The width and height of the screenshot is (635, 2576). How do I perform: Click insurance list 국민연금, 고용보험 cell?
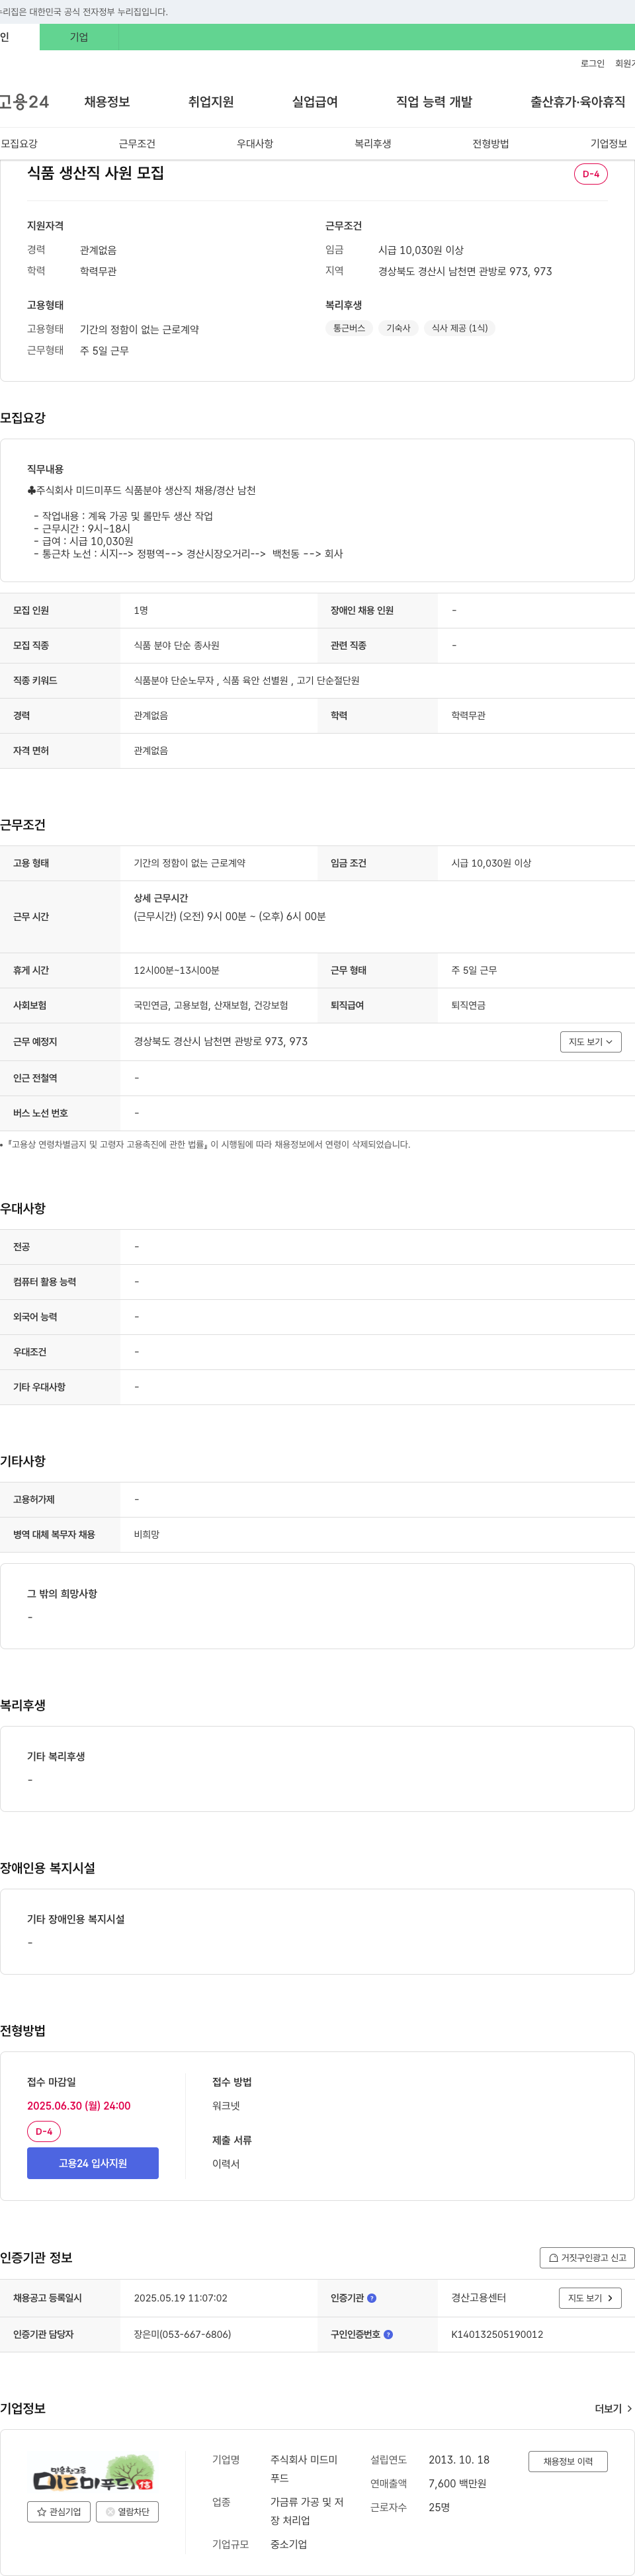pyautogui.click(x=211, y=1005)
